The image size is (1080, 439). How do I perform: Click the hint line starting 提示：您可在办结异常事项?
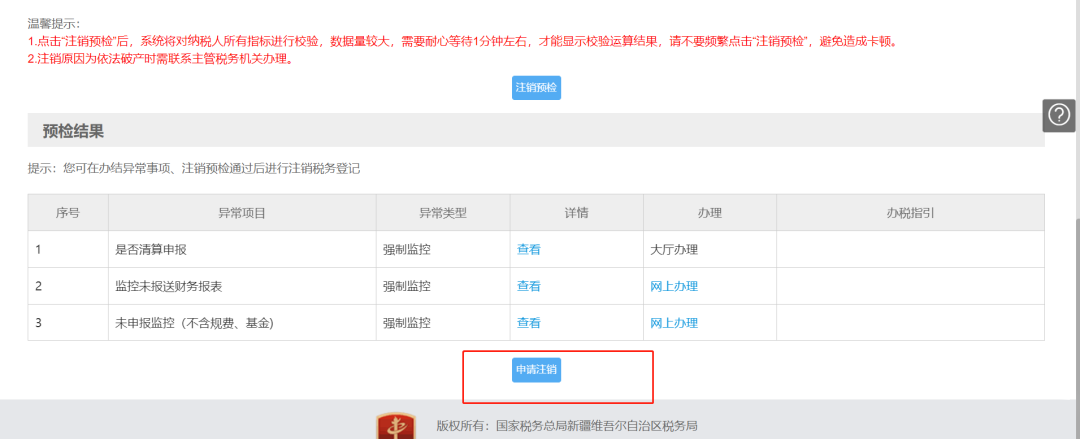pos(194,169)
